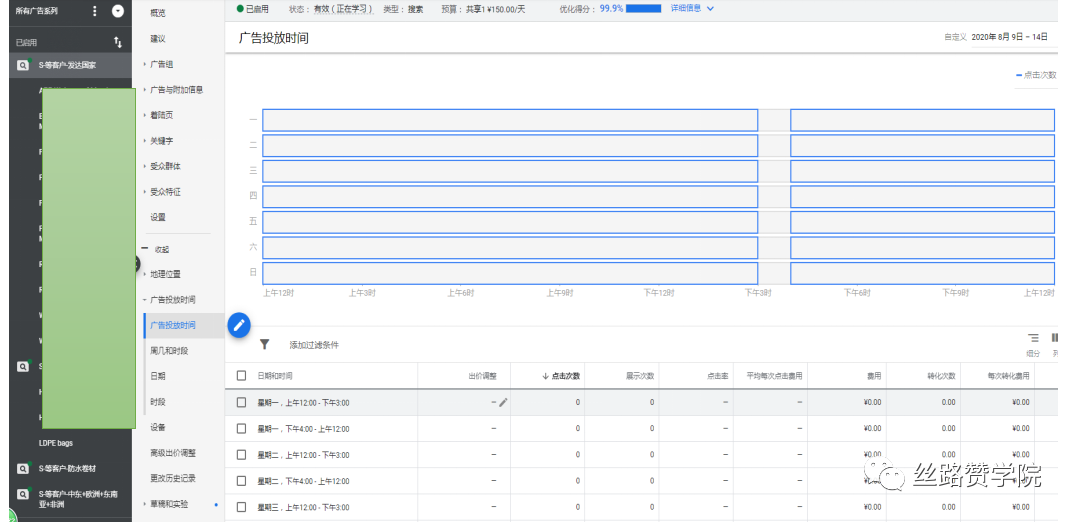The image size is (1076, 522).
Task: Click the search icon of S-等客户-发达国家 campaign
Action: coord(23,65)
